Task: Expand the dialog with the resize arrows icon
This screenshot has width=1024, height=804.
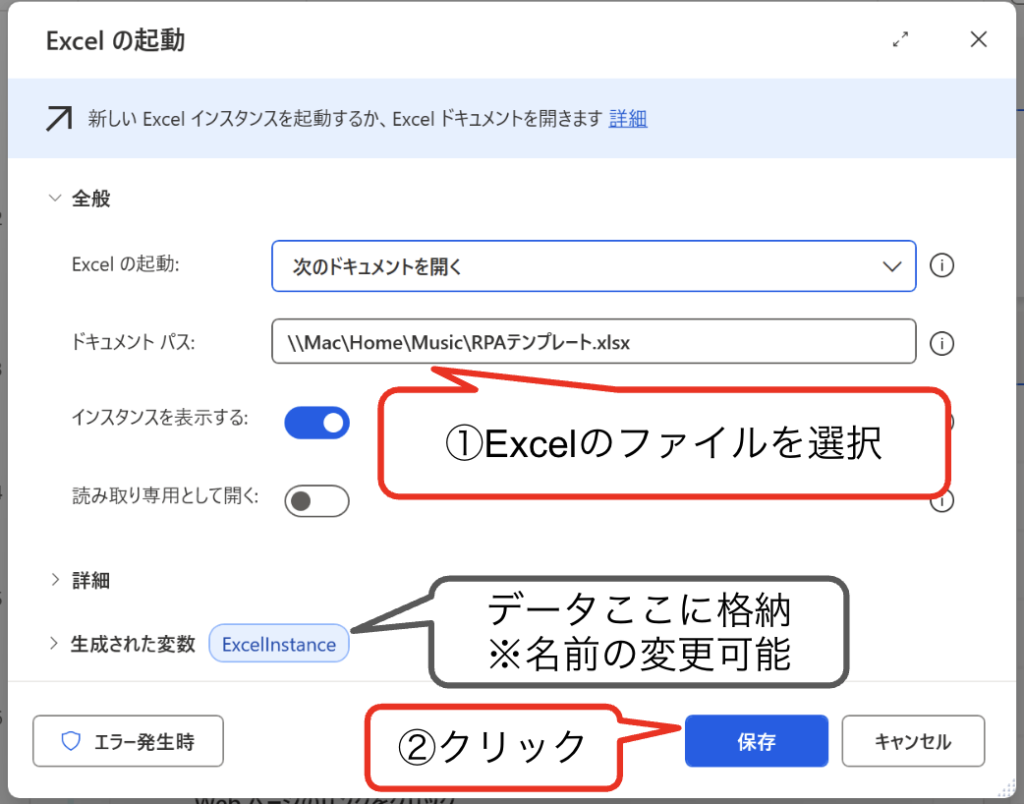Action: (x=901, y=40)
